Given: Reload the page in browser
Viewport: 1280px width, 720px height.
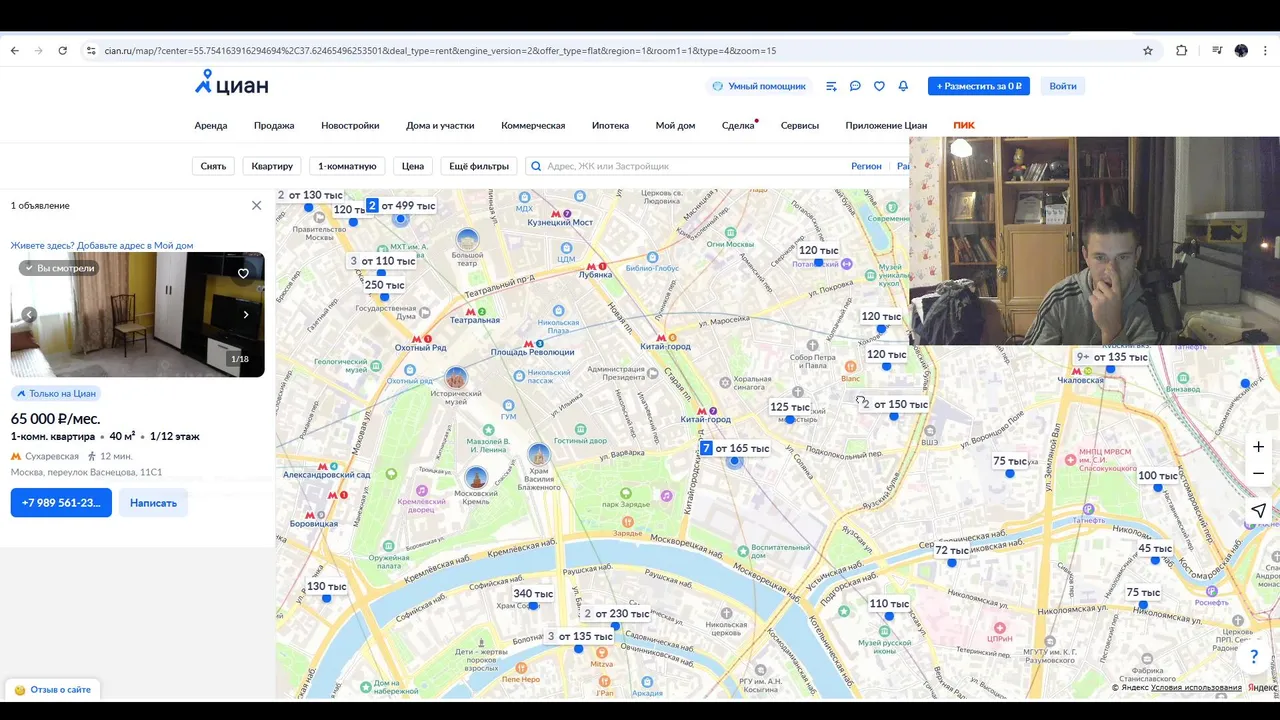Looking at the screenshot, I should 62,51.
